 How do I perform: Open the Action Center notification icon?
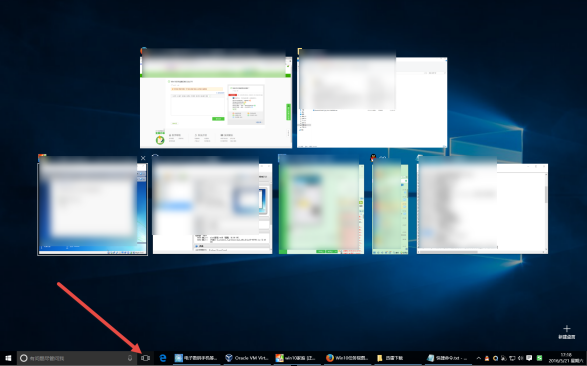(529, 358)
